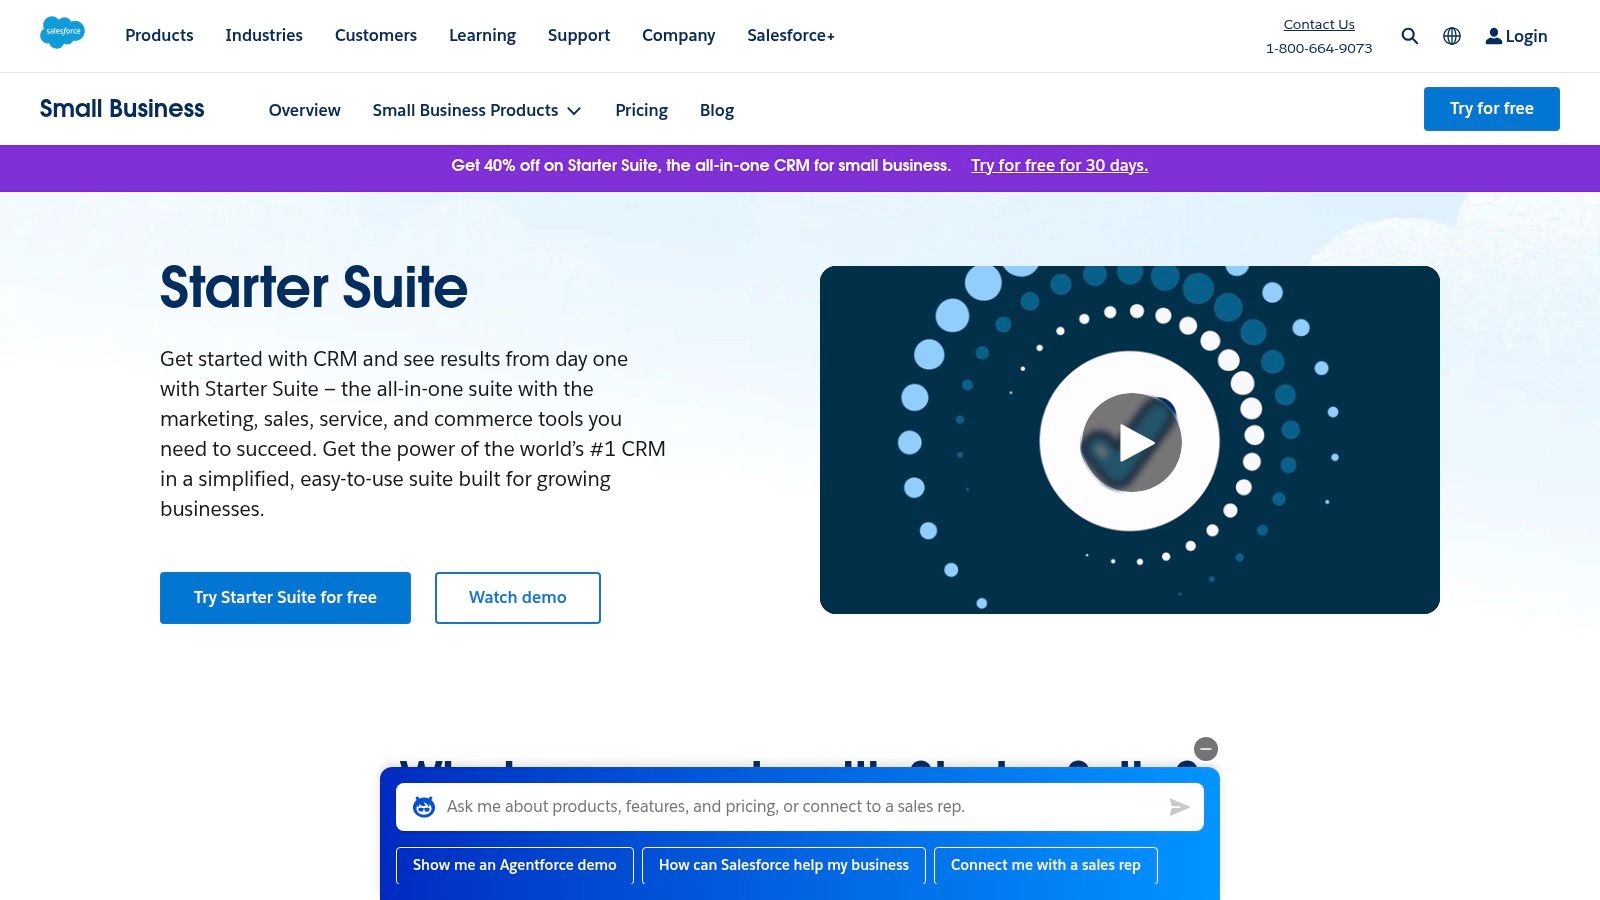Viewport: 1600px width, 900px height.
Task: Select Connect me with a sales rep
Action: coord(1046,865)
